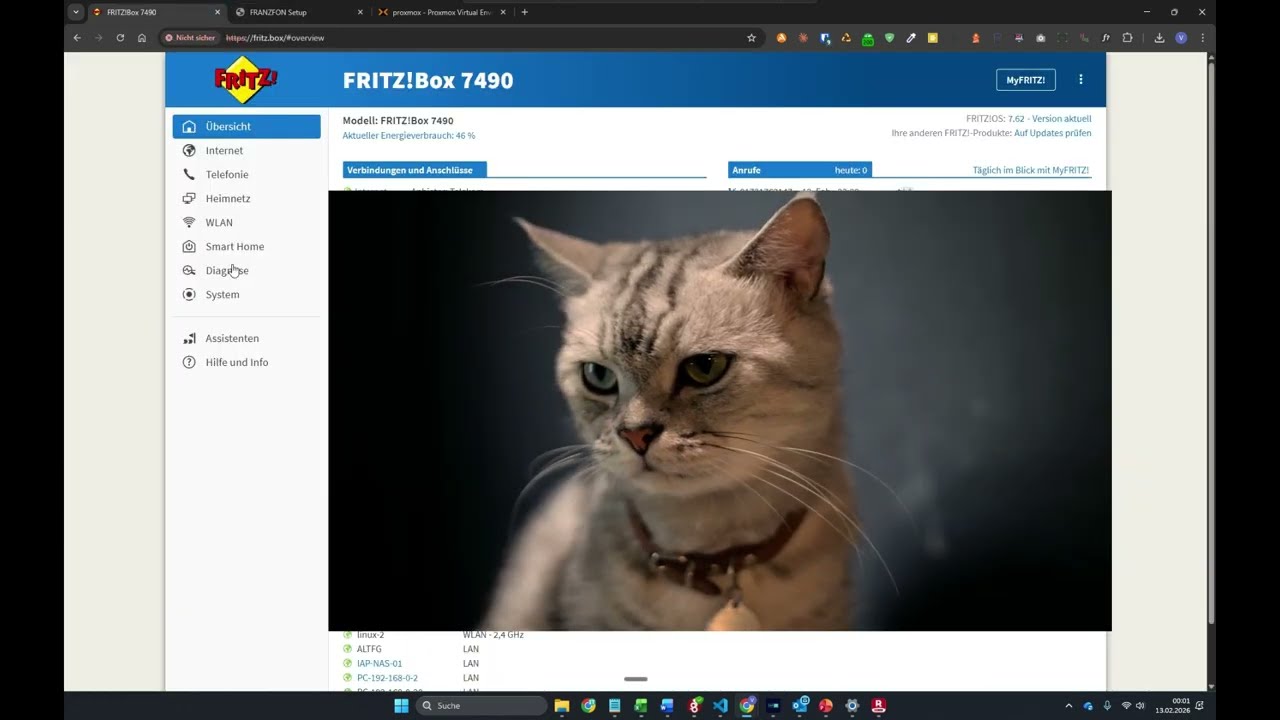Bookmark this page with the star icon
1280x720 pixels.
751,38
